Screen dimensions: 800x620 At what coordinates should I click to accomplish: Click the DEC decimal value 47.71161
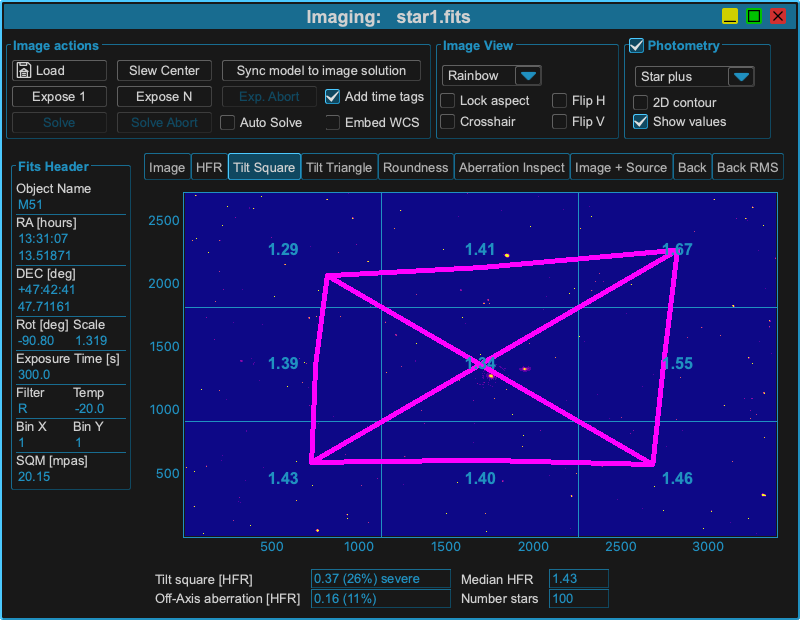(x=44, y=307)
